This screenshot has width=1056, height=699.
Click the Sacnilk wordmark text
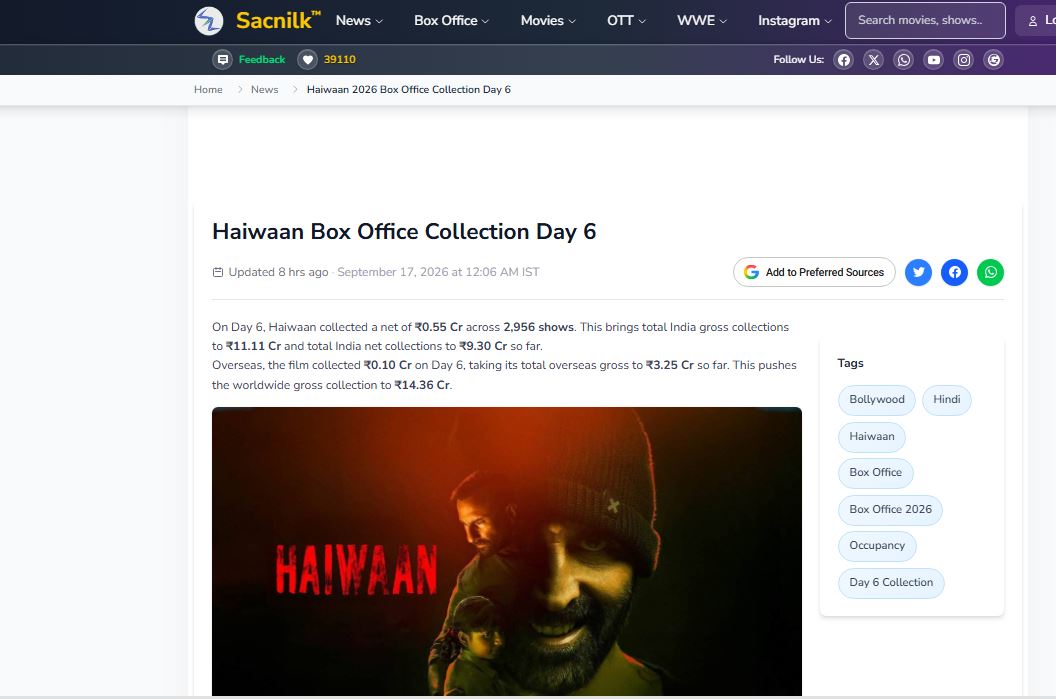(x=277, y=20)
